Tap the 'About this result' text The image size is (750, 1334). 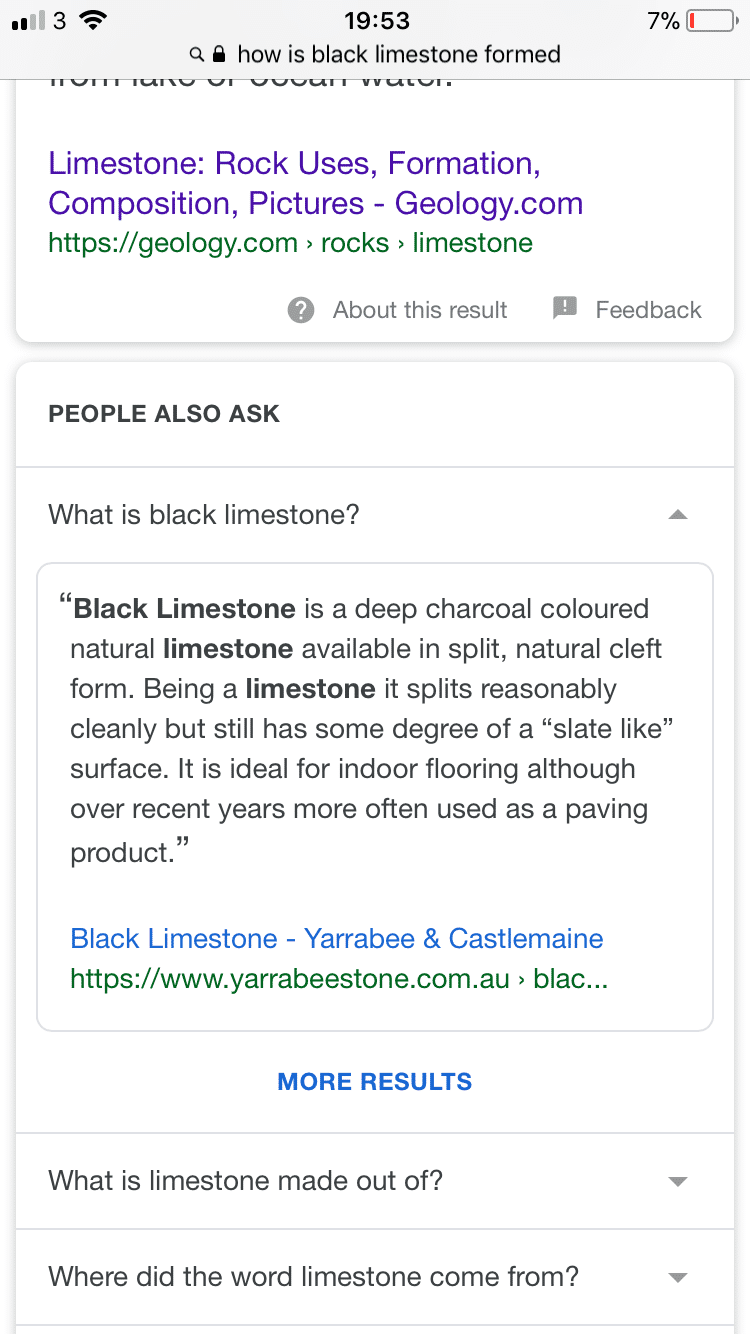(420, 310)
